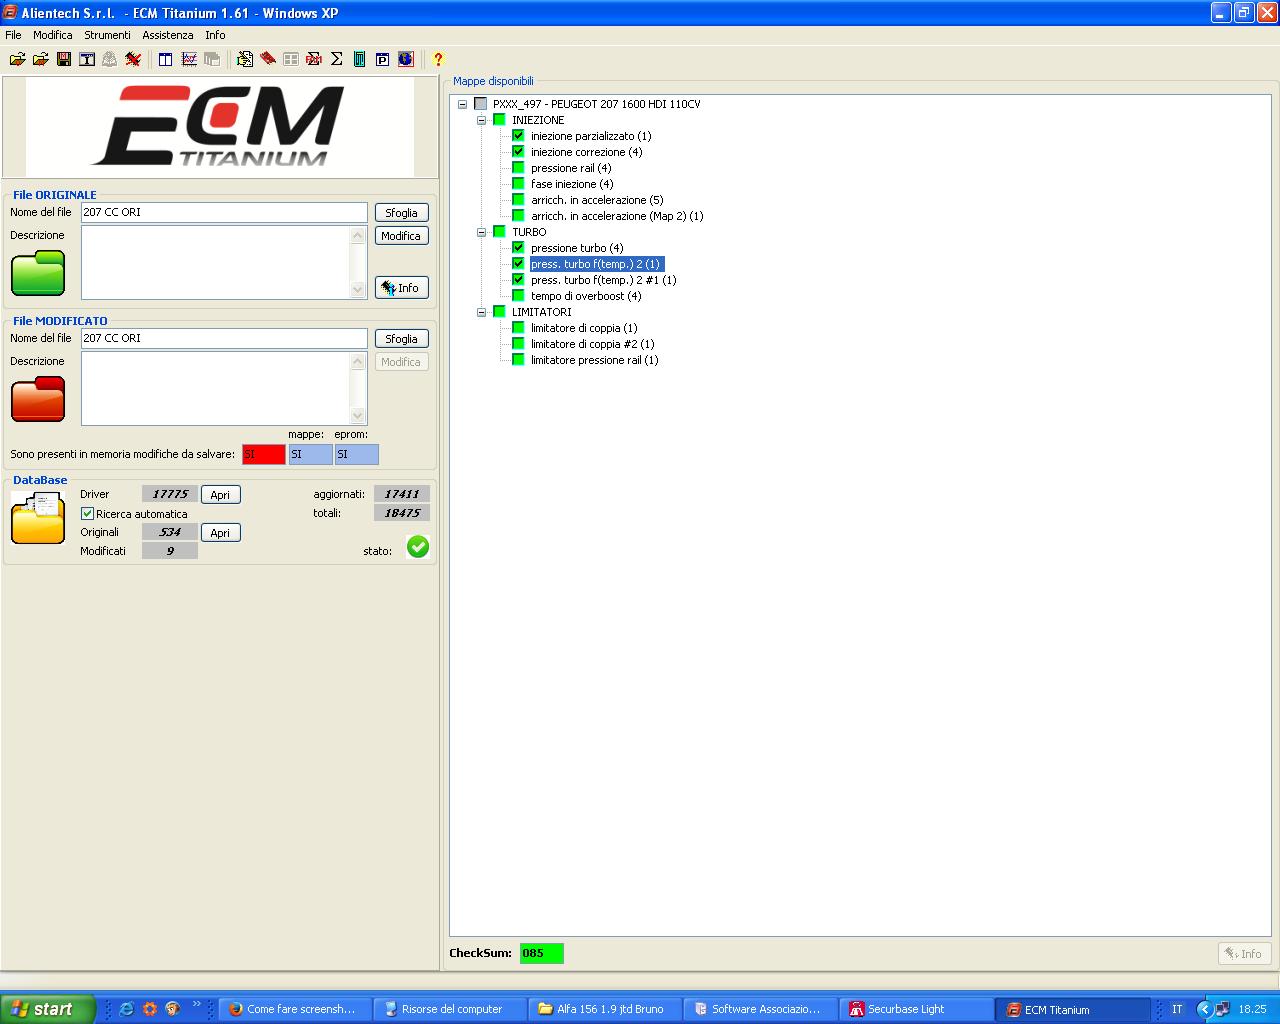Screen dimensions: 1280x1024
Task: Click the red modified file folder icon
Action: 38,399
